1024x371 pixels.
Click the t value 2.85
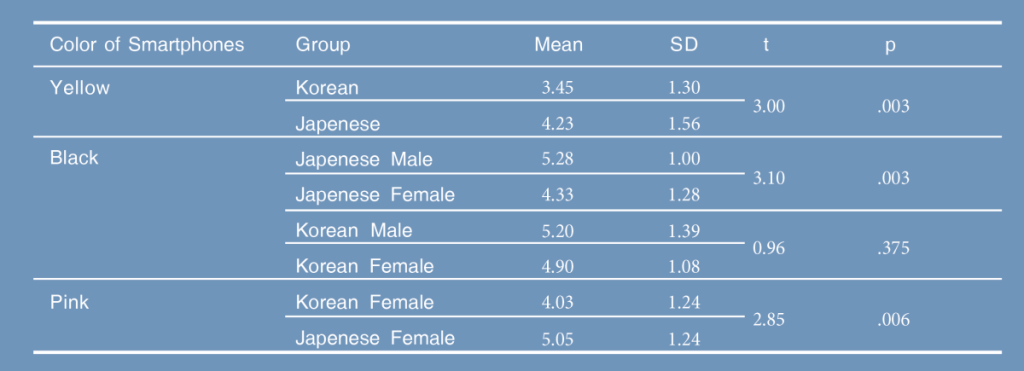pyautogui.click(x=769, y=320)
